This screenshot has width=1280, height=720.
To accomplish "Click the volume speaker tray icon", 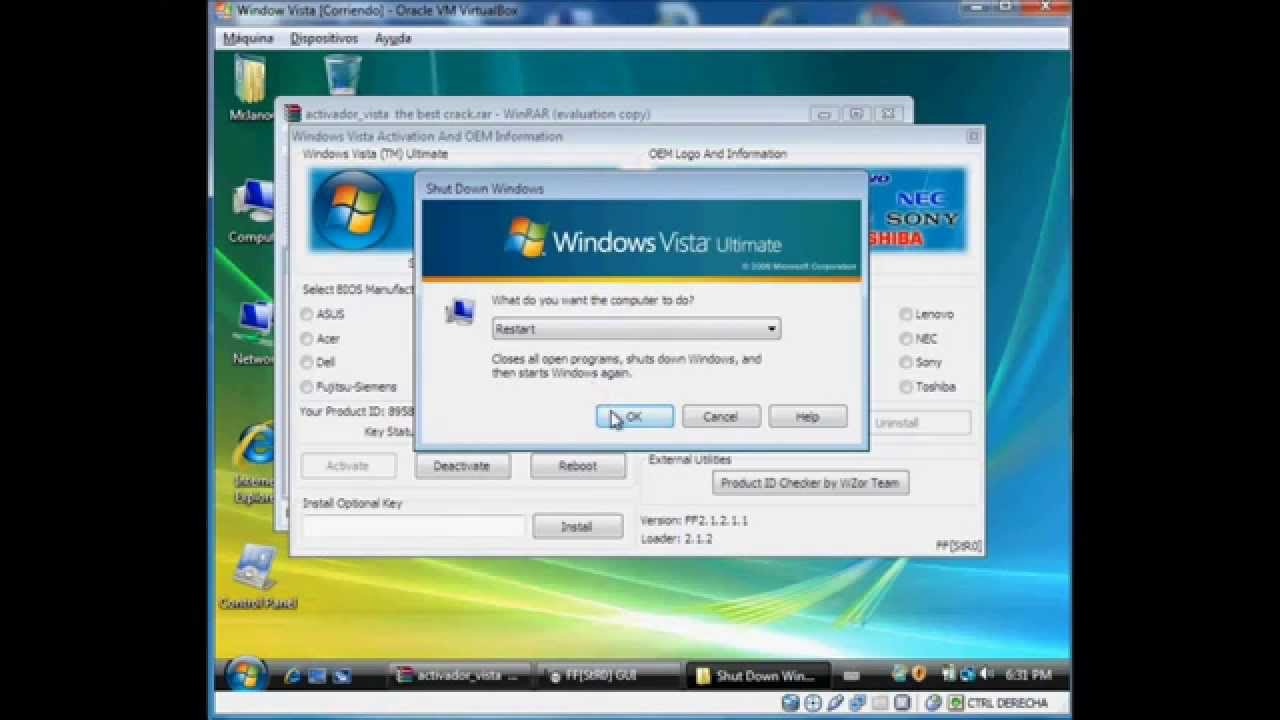I will (x=987, y=675).
